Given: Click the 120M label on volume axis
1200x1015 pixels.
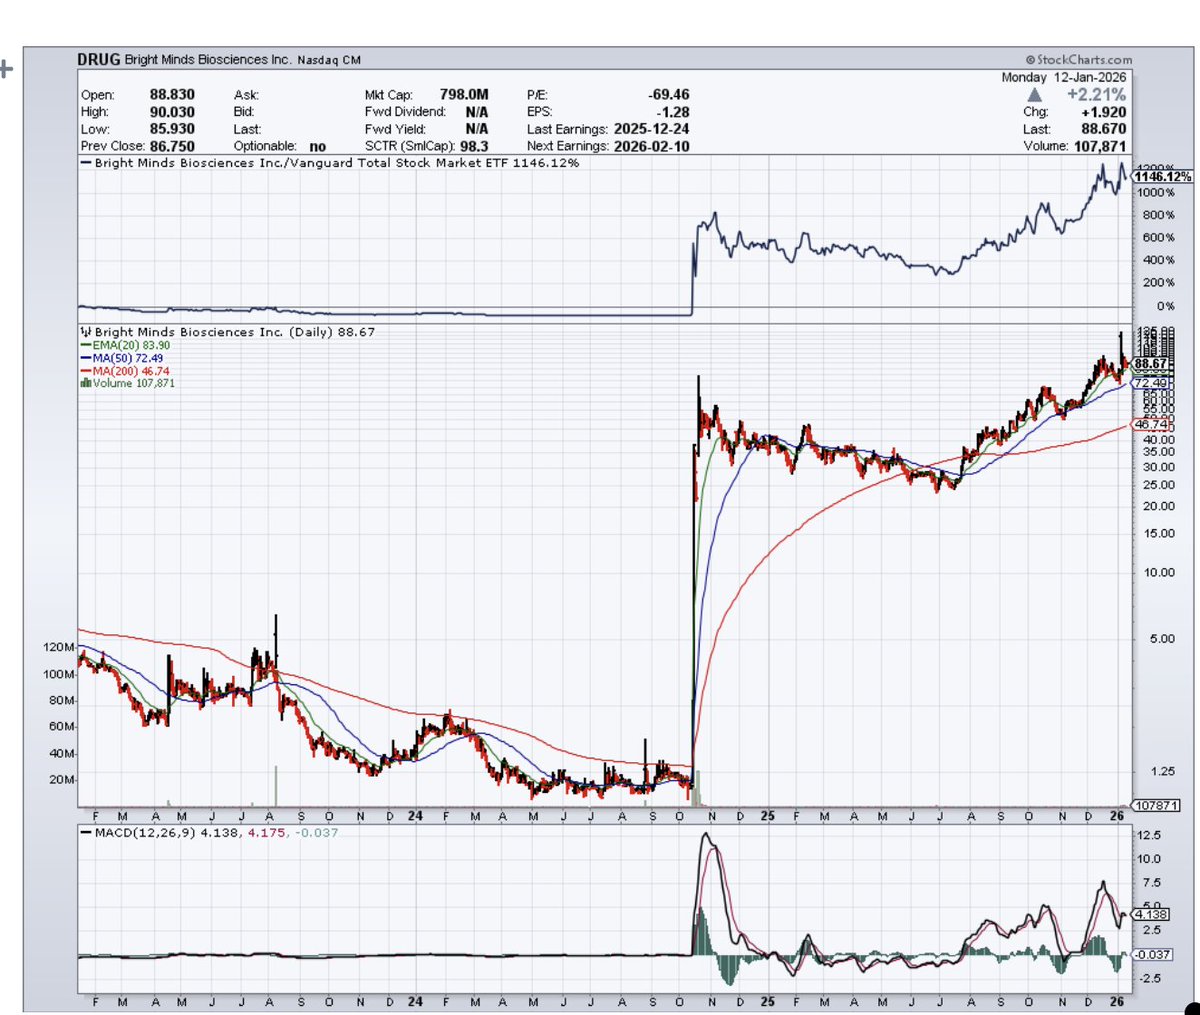Looking at the screenshot, I should pos(59,648).
